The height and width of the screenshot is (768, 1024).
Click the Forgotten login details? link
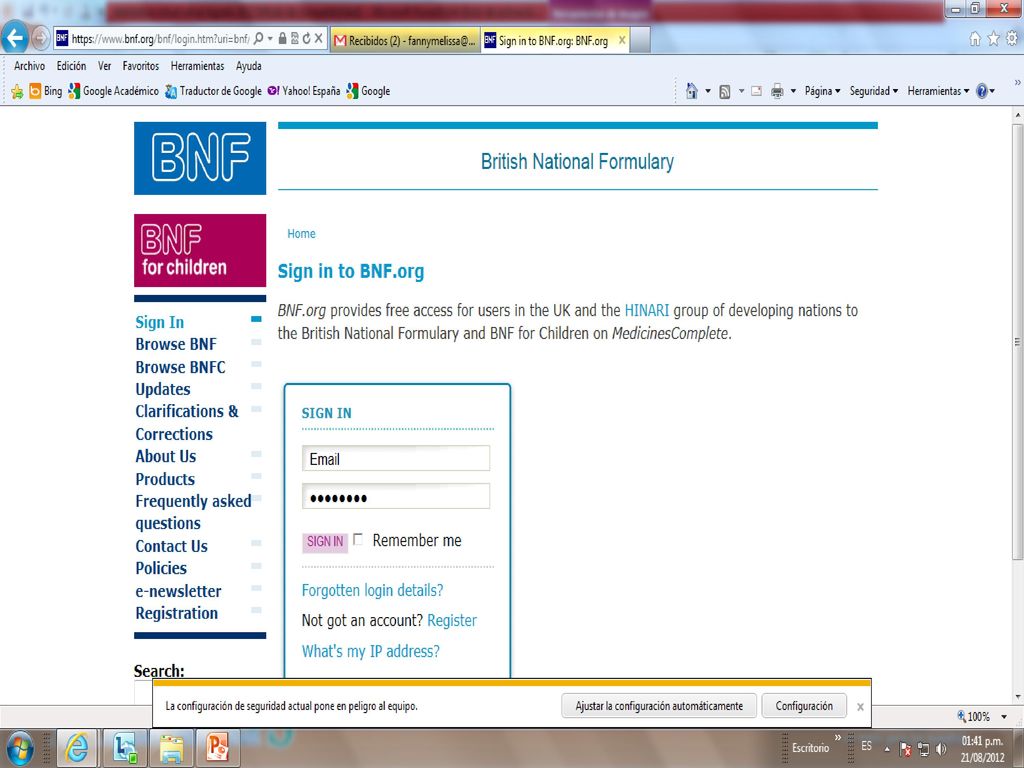click(372, 590)
